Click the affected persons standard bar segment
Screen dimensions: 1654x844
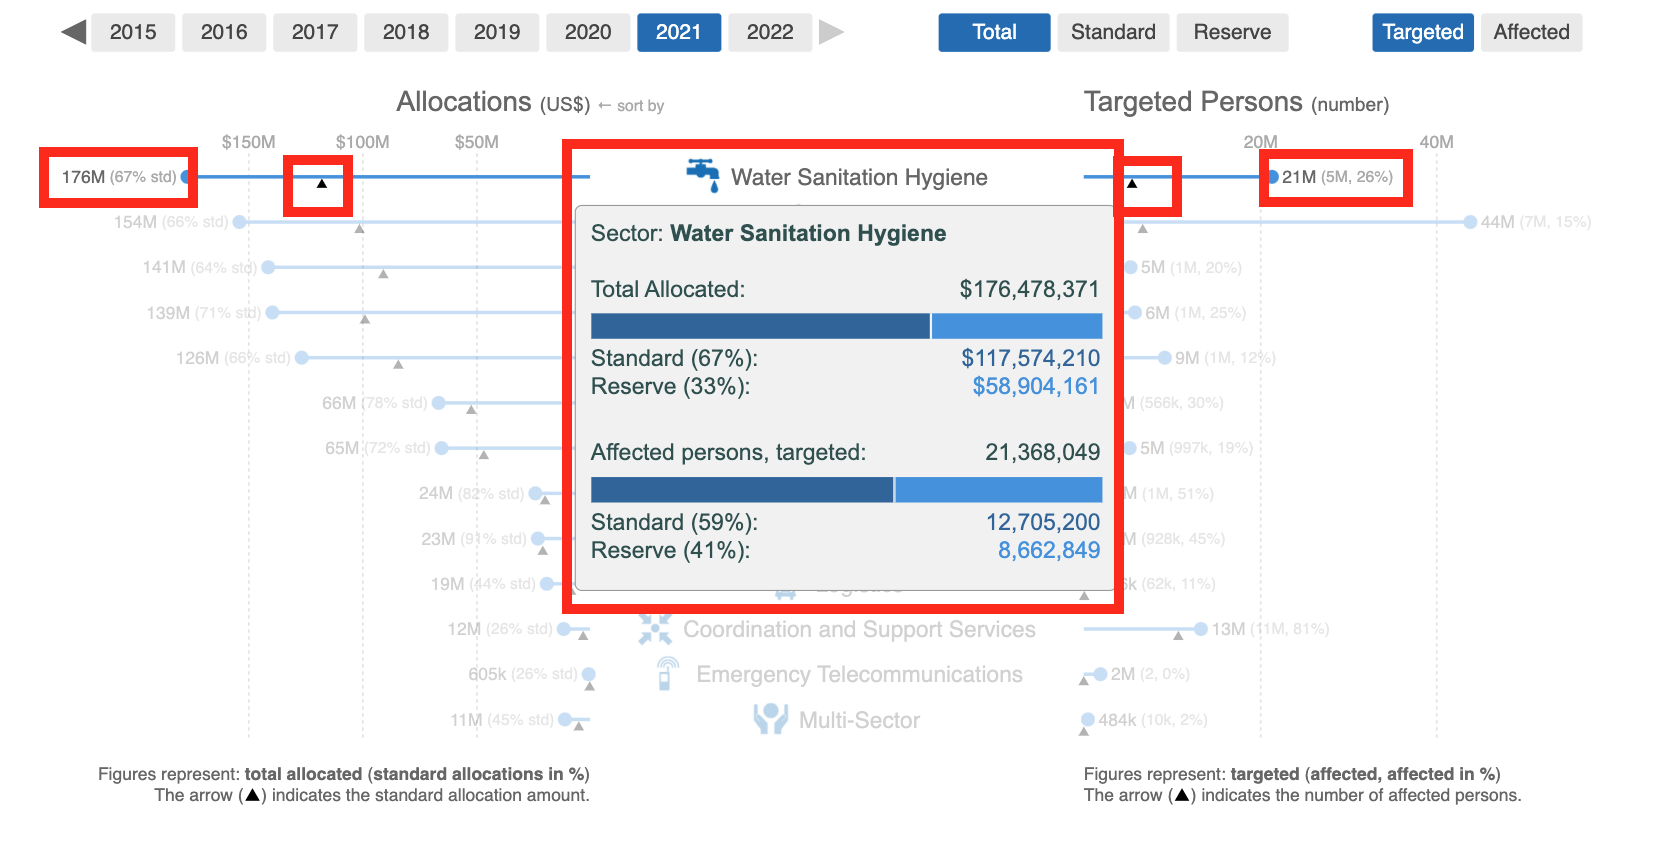[x=742, y=489]
